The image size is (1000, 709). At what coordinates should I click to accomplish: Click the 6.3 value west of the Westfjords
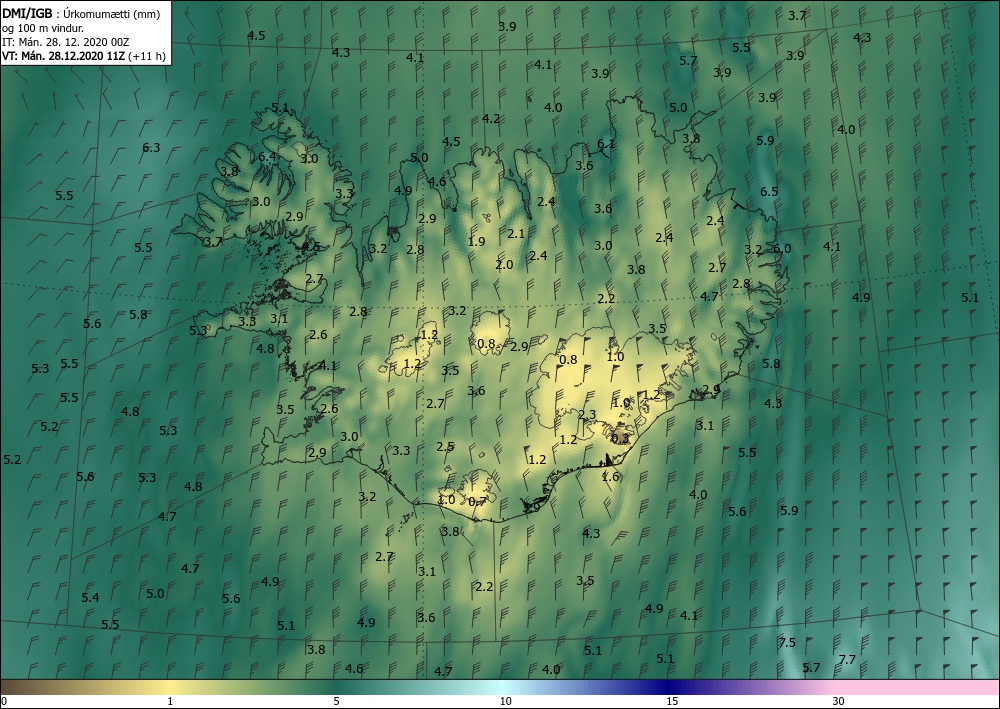click(151, 148)
